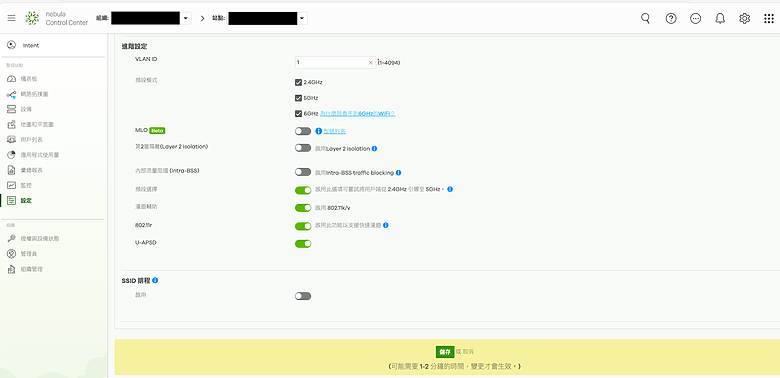This screenshot has width=780, height=378.
Task: Click the 儀表板 dashboard gauge icon
Action: [11, 79]
